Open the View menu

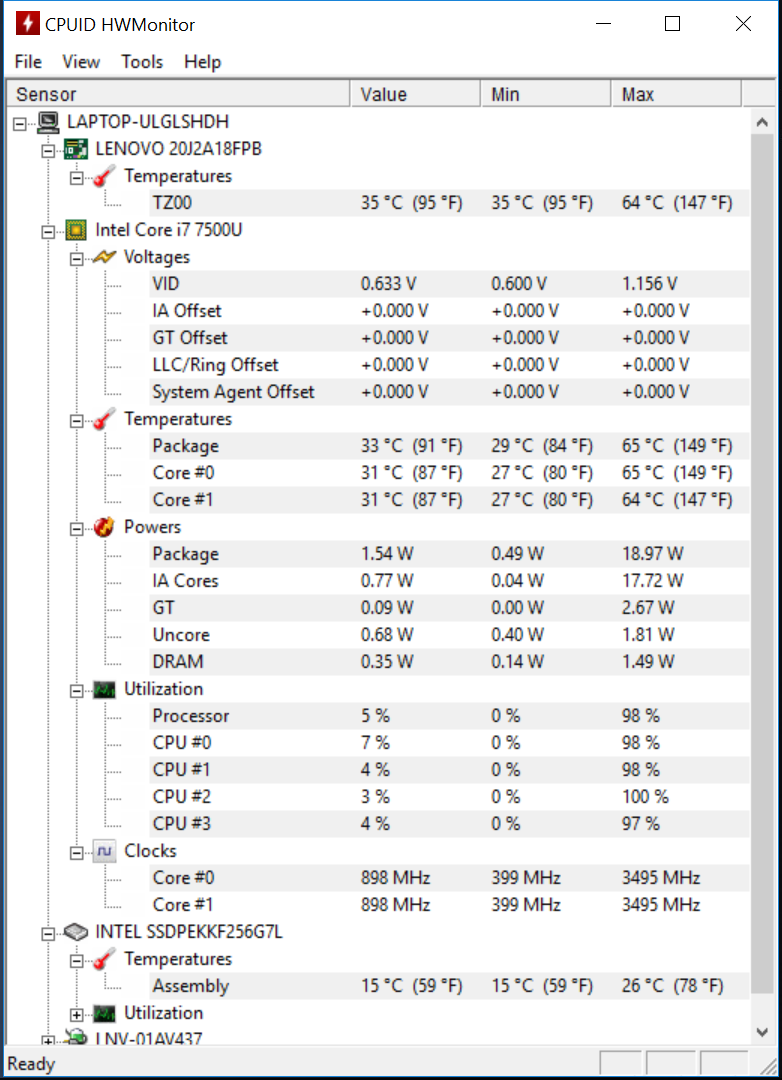tap(81, 62)
